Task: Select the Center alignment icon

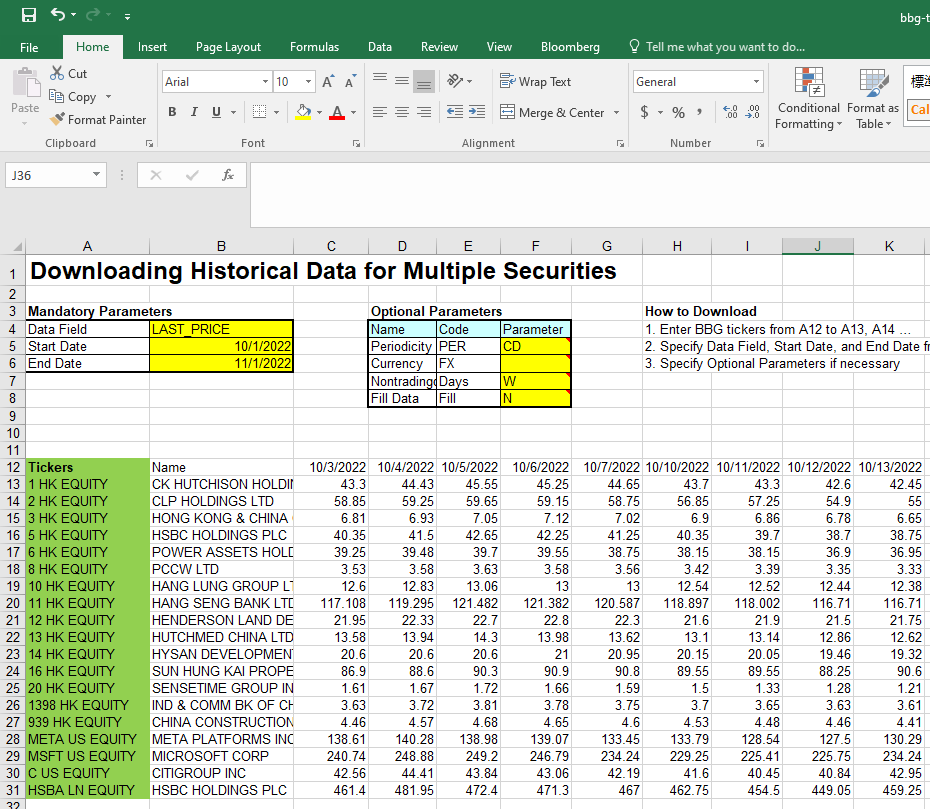Action: [x=401, y=111]
